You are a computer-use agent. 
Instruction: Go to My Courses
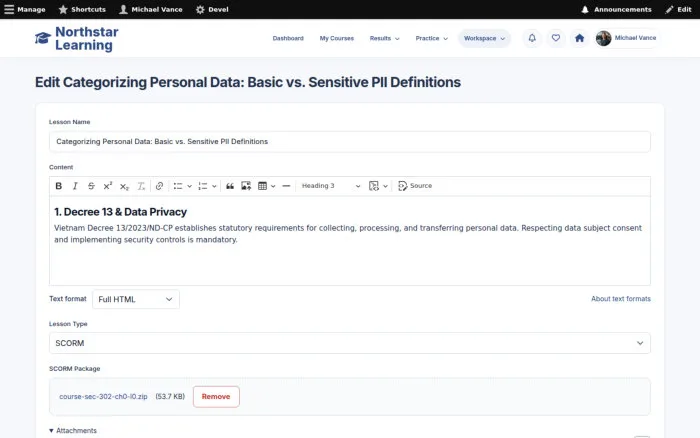click(337, 38)
